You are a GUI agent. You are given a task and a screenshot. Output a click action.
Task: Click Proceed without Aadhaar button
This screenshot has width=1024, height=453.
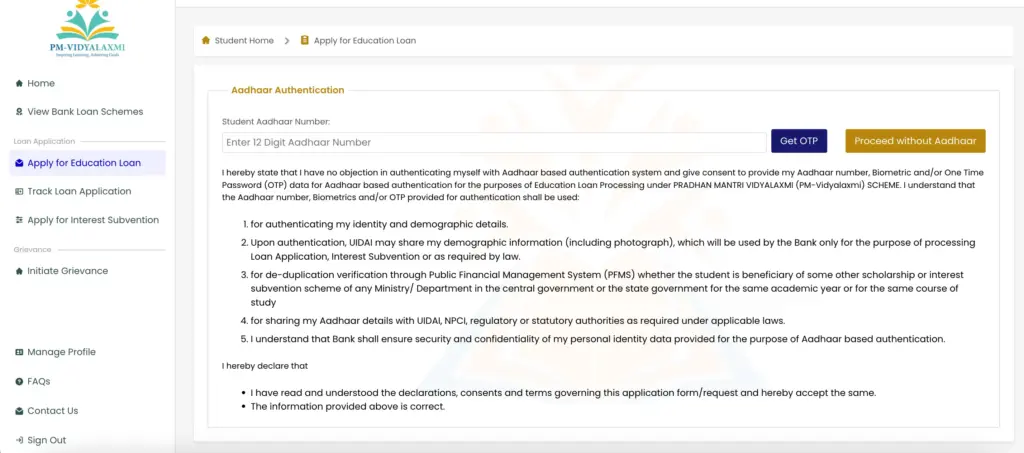tap(915, 141)
